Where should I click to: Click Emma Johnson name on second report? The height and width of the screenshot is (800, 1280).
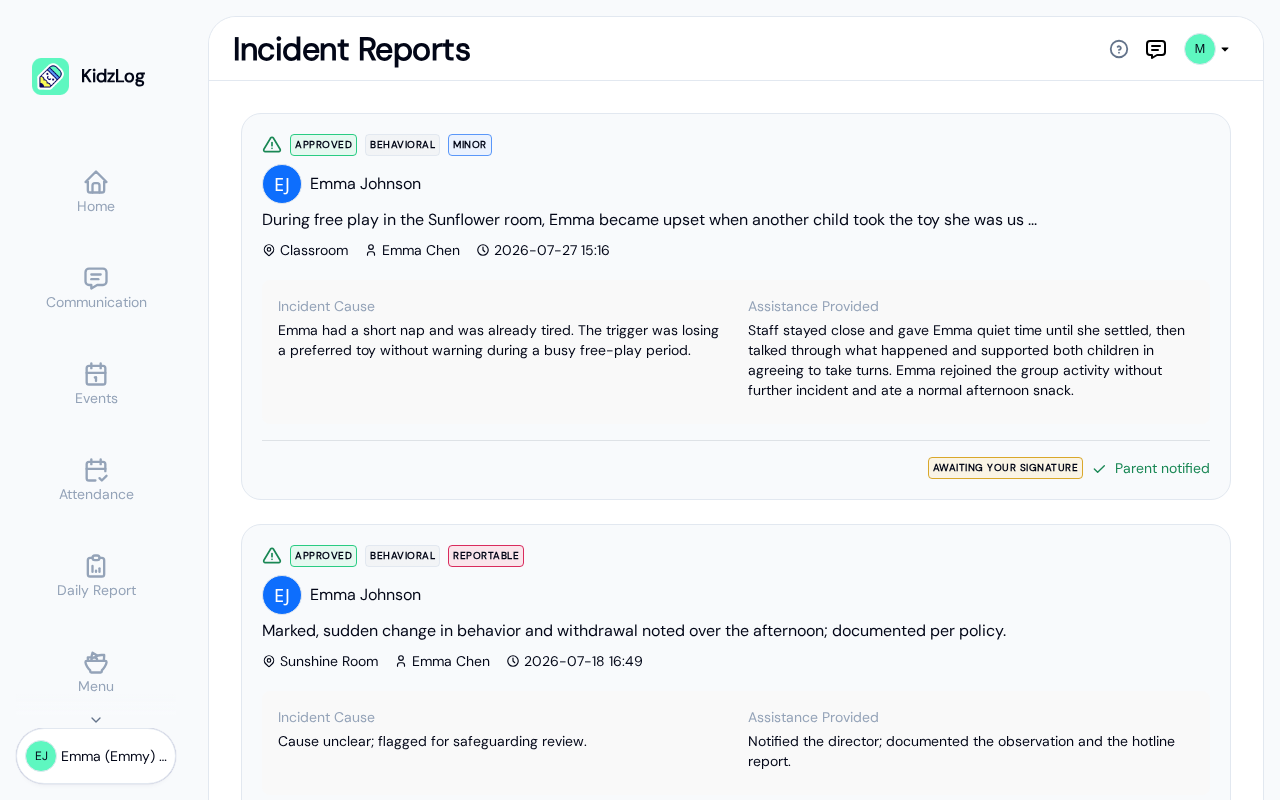[x=365, y=595]
